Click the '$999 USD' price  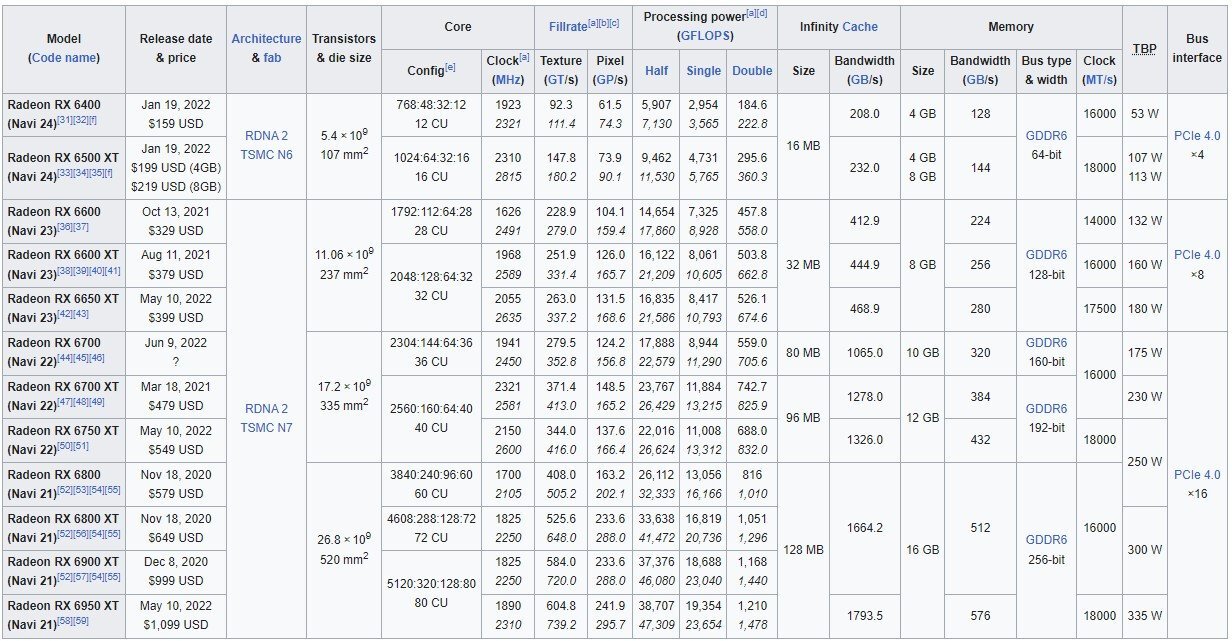tap(177, 581)
